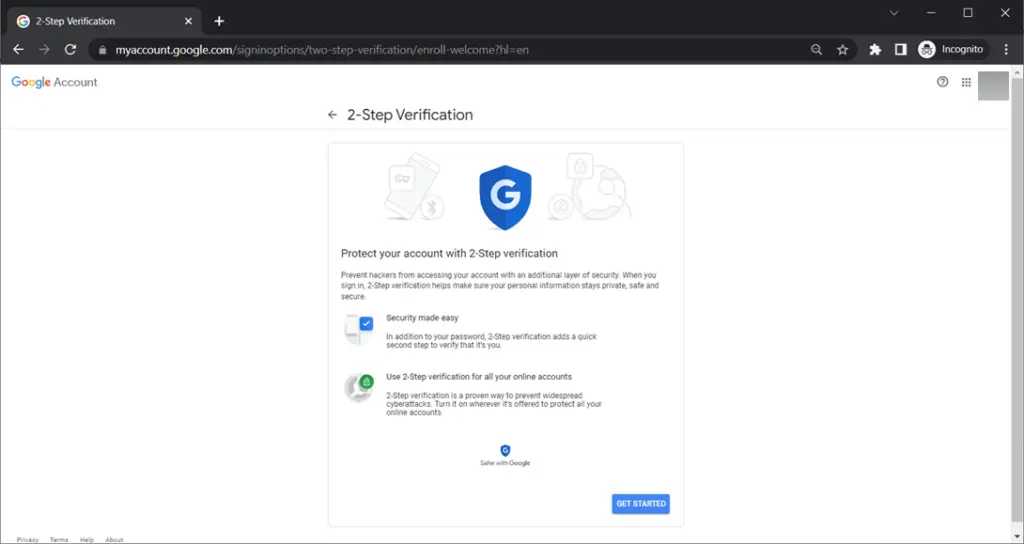Toggle the browser side panel icon
Image resolution: width=1024 pixels, height=544 pixels.
click(901, 50)
